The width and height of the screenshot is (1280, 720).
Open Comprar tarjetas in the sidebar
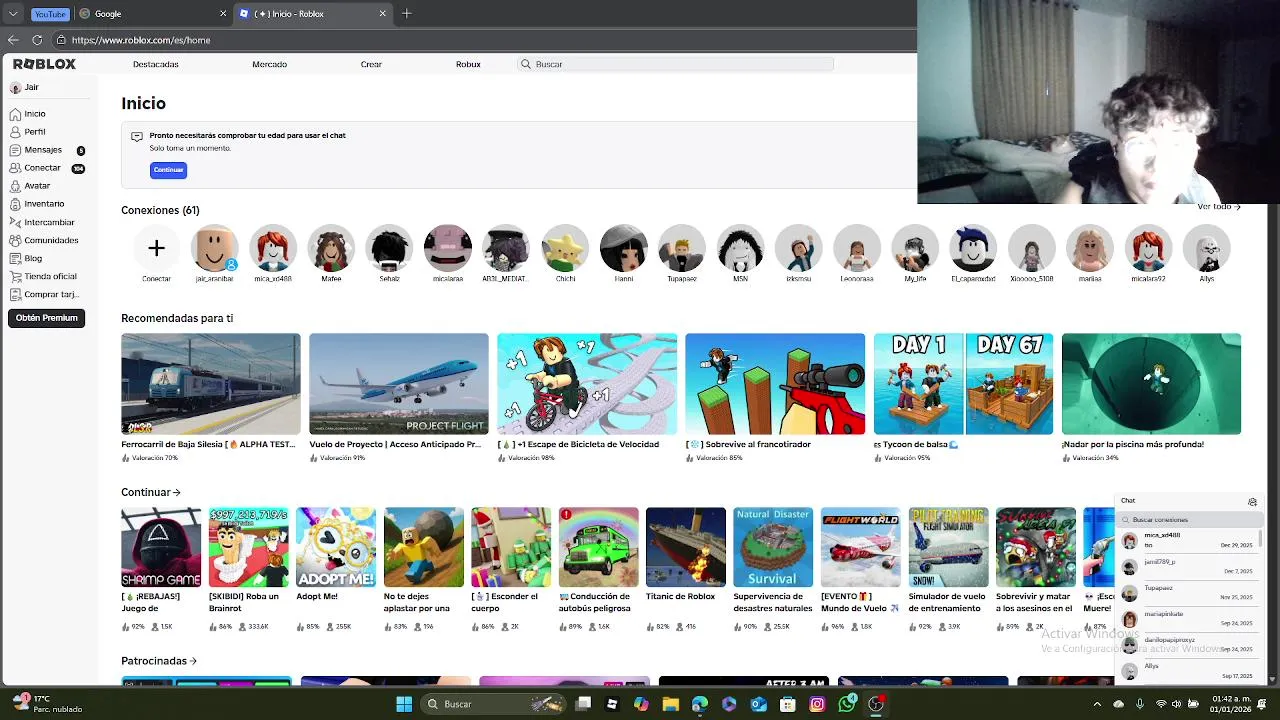pyautogui.click(x=44, y=294)
